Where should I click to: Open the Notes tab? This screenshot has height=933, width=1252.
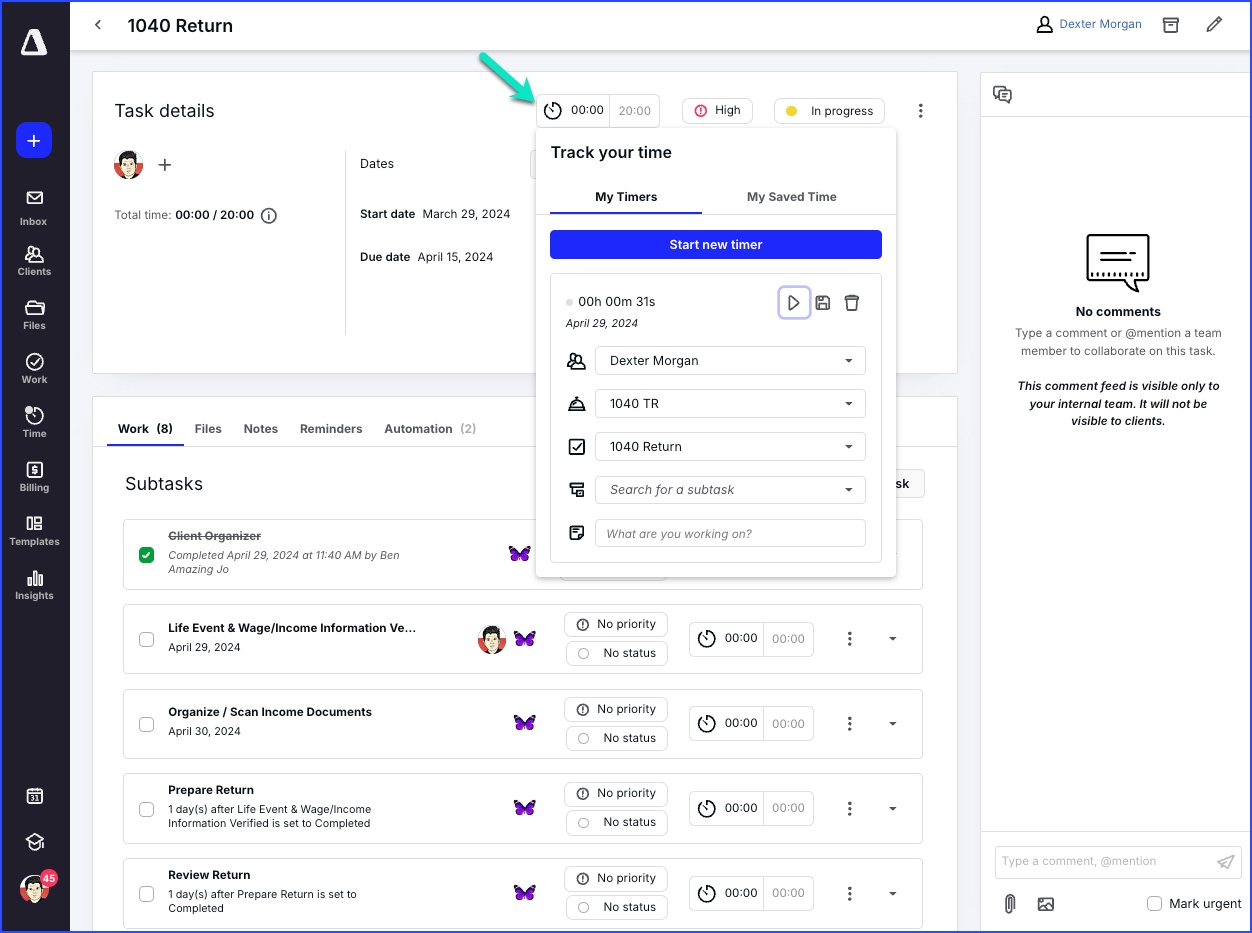coord(261,429)
